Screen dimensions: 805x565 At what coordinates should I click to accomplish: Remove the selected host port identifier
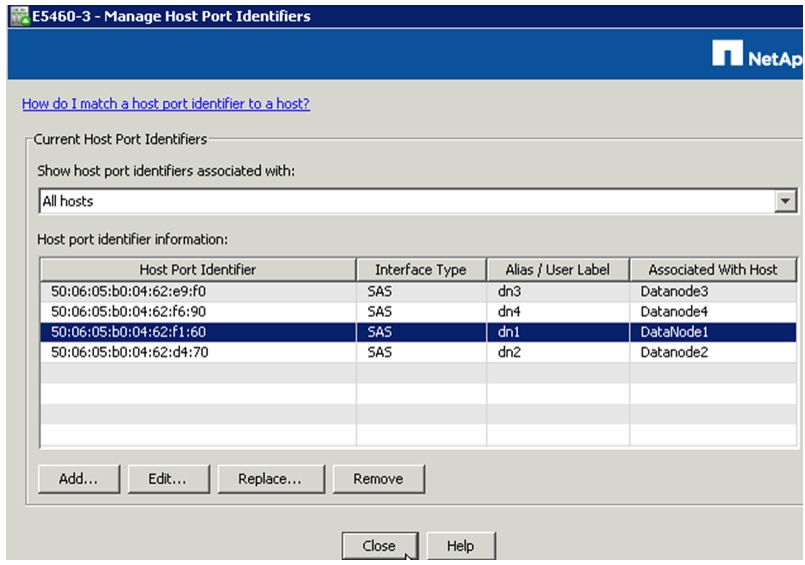coord(379,479)
